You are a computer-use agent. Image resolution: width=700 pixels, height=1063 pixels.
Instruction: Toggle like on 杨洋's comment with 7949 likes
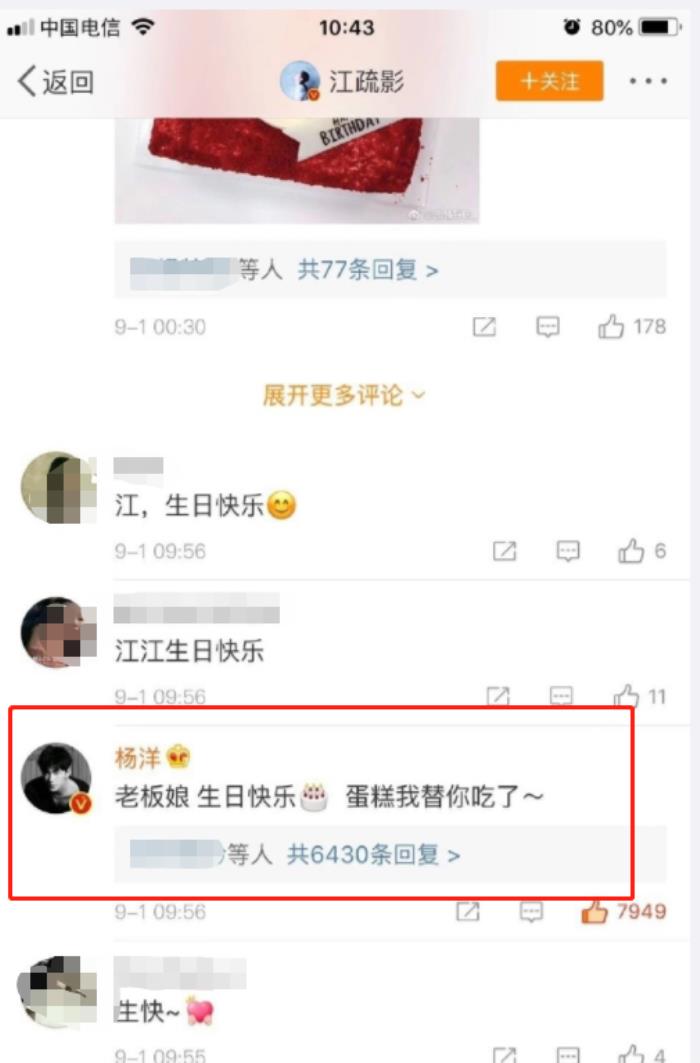coord(594,912)
